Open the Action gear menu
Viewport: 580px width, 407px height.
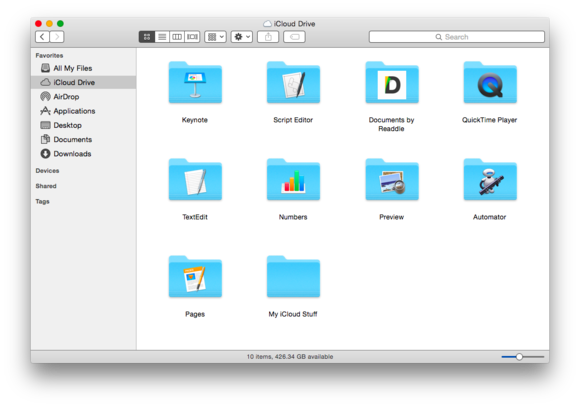coord(242,37)
